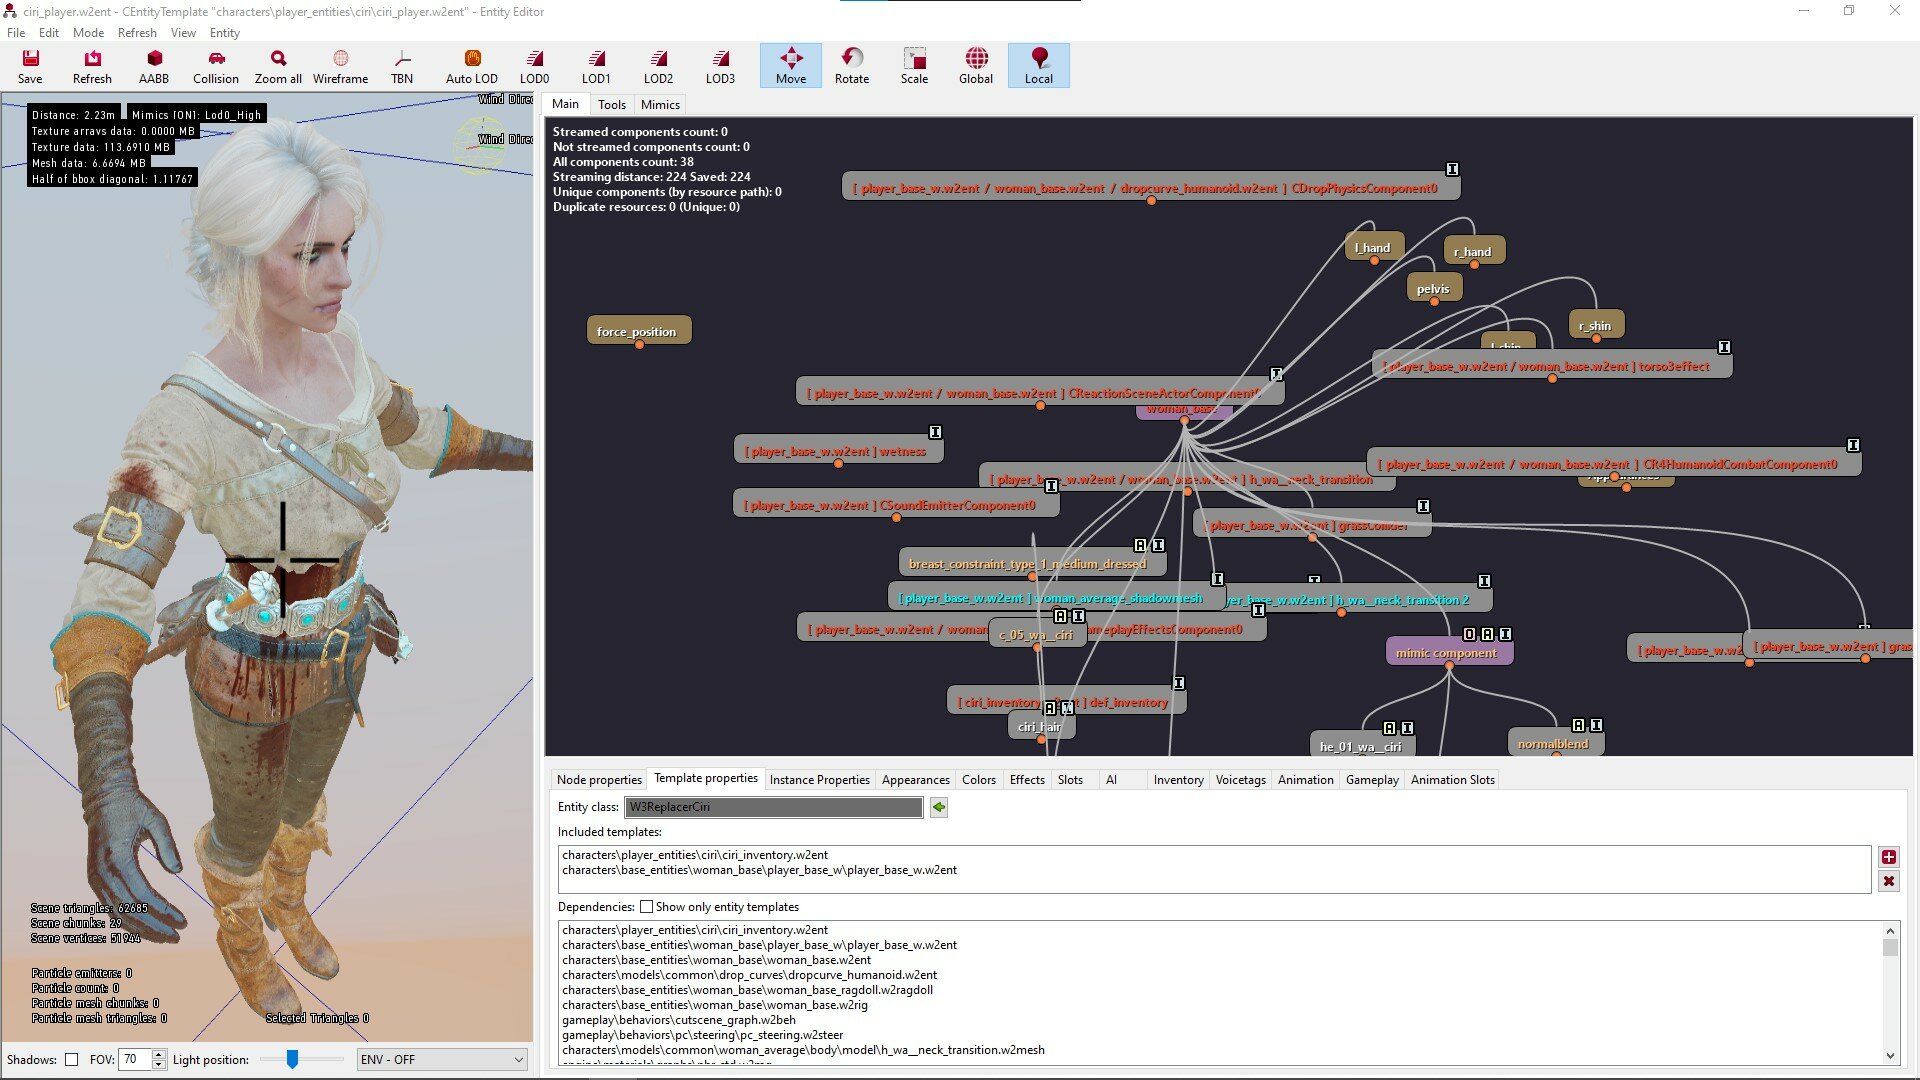Screen dimensions: 1920x1080
Task: Enable the Shadows checkbox
Action: coord(71,1060)
